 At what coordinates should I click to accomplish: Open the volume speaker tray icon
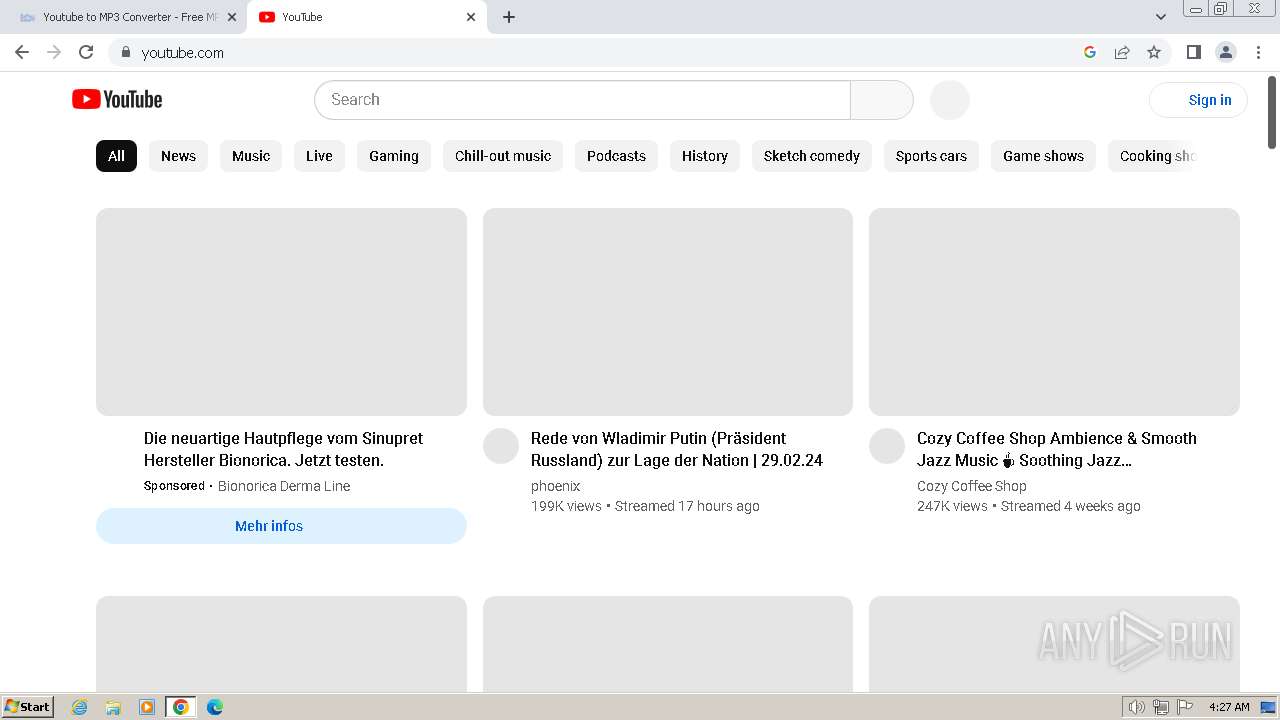coord(1137,707)
